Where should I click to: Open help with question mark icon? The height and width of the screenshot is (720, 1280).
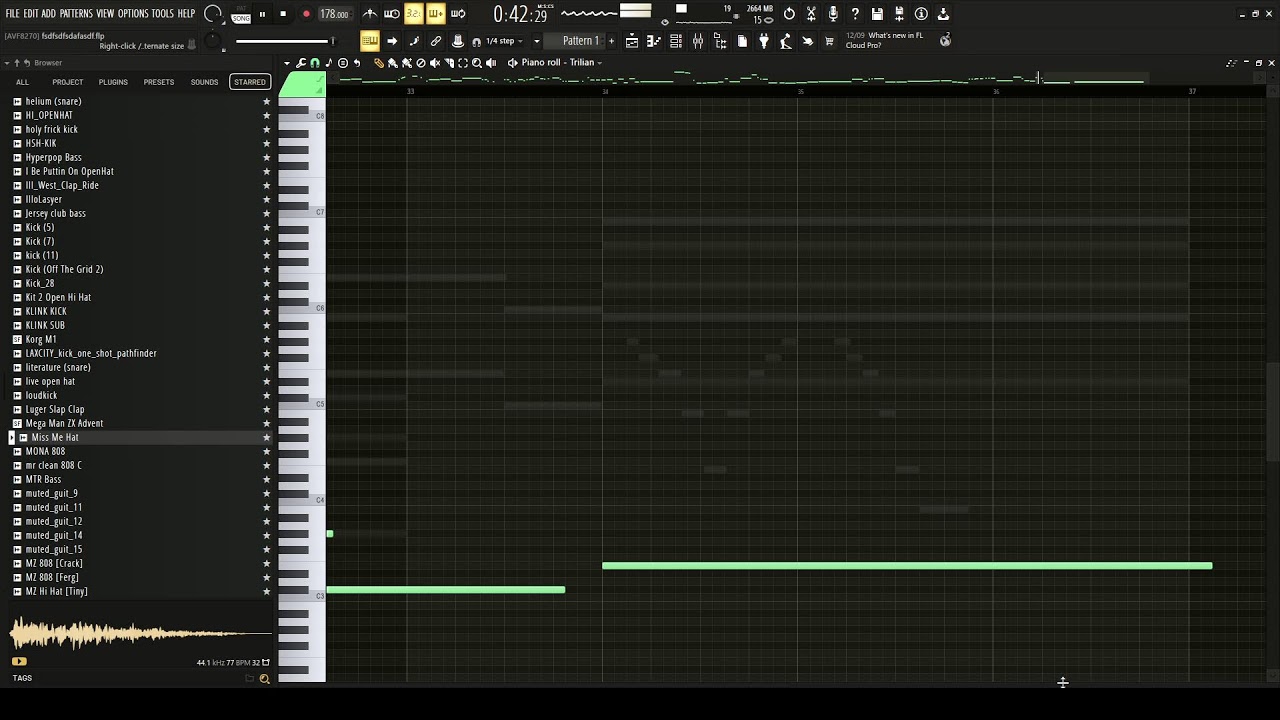855,14
